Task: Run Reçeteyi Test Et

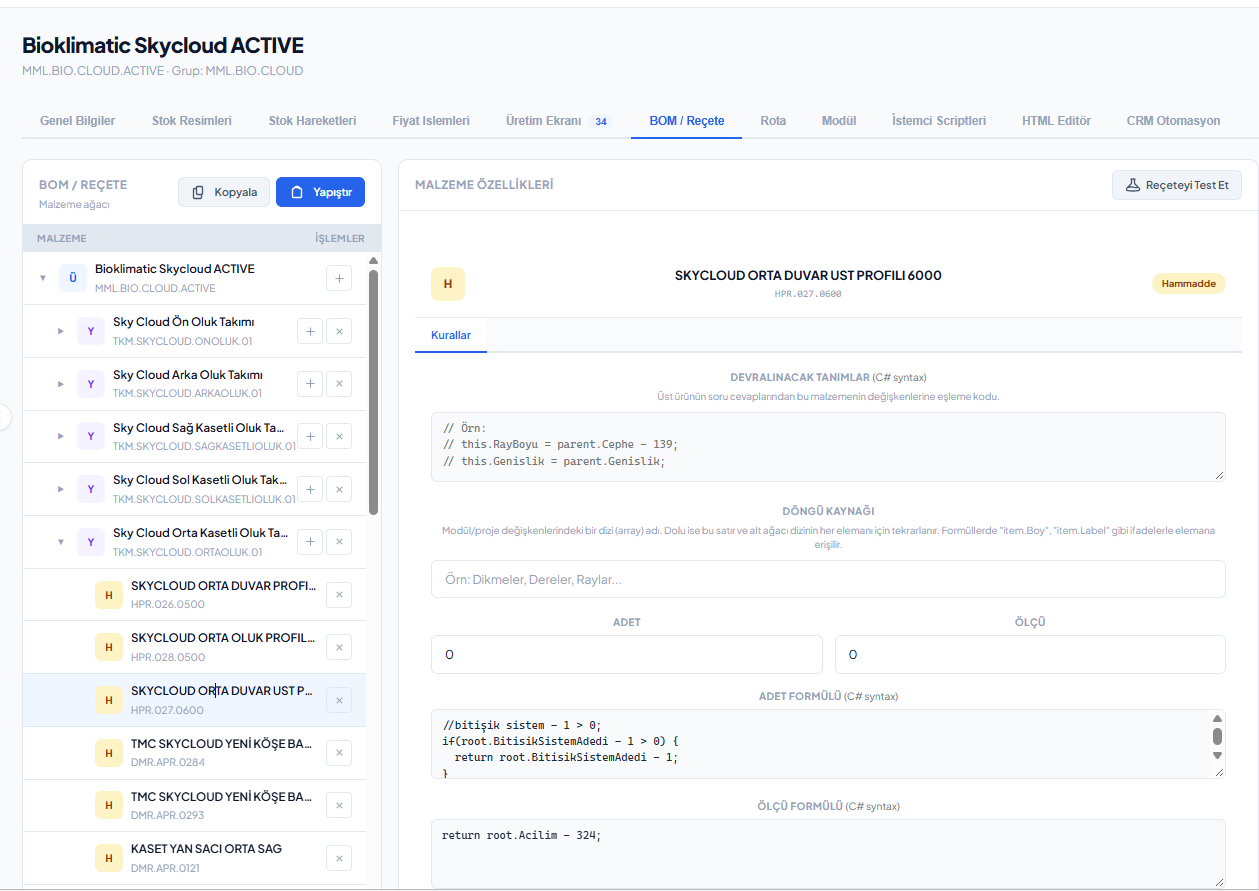Action: pos(1177,185)
